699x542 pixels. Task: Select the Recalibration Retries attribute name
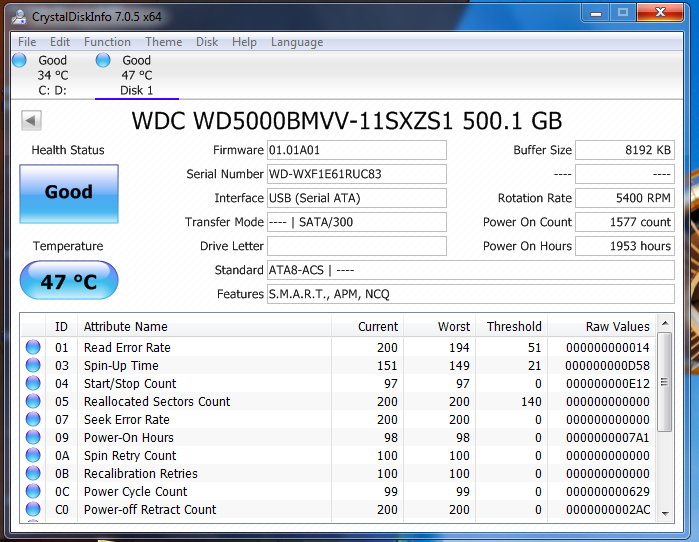[141, 474]
